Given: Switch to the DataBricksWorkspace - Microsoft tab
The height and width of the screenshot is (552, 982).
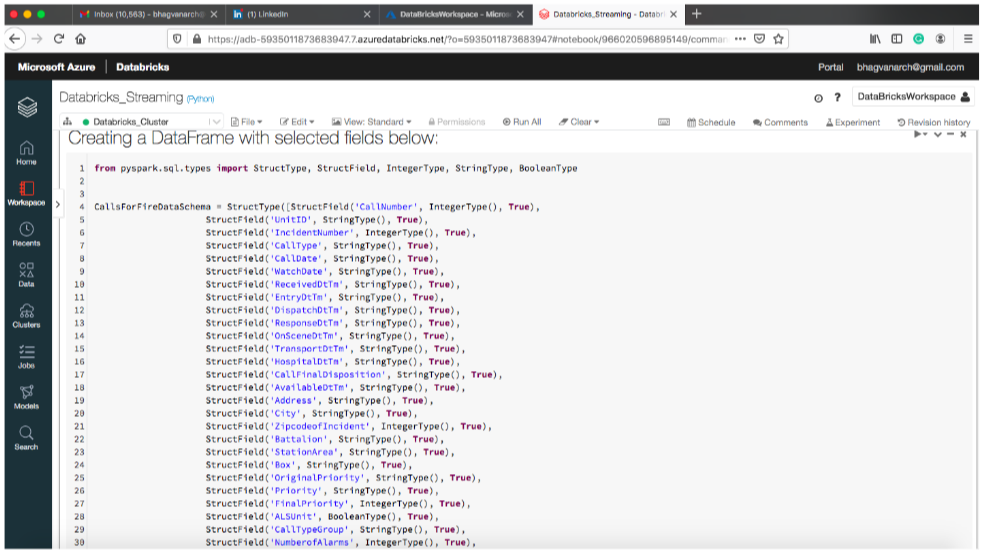Looking at the screenshot, I should click(454, 14).
